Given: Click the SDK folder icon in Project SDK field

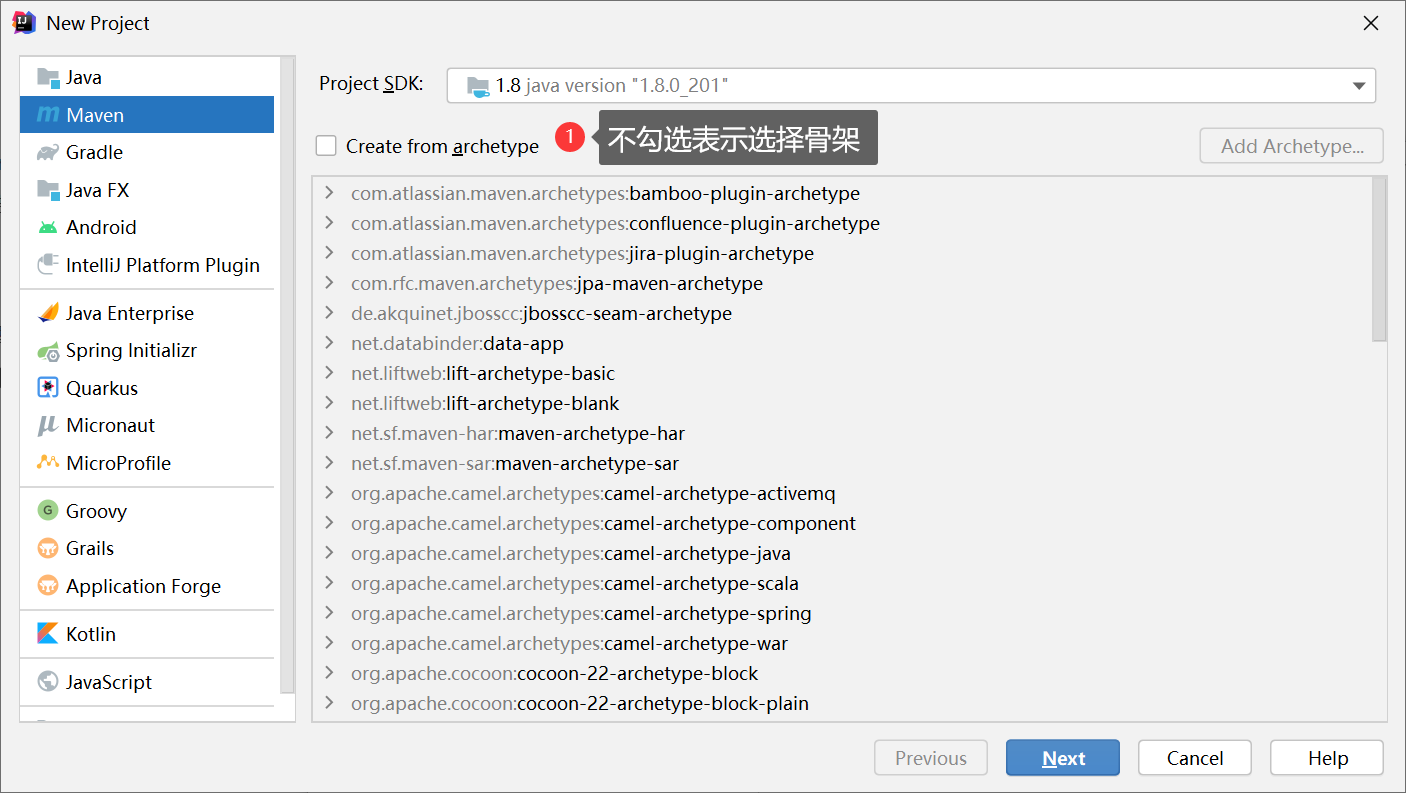Looking at the screenshot, I should click(478, 86).
